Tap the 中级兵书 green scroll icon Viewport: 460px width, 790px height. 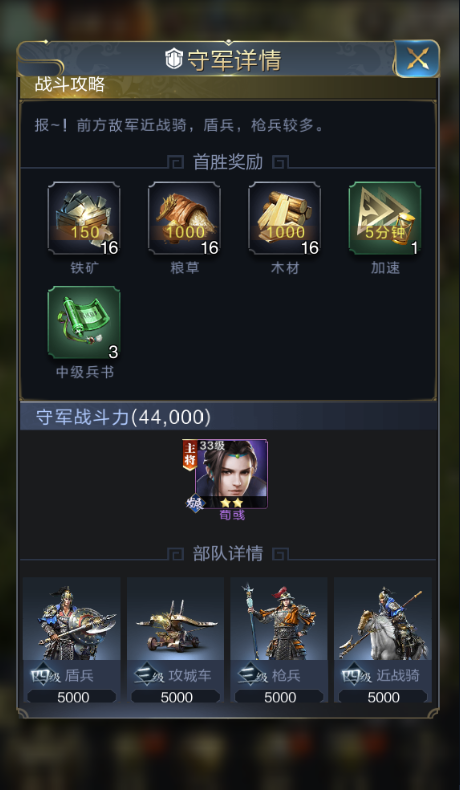[x=84, y=322]
